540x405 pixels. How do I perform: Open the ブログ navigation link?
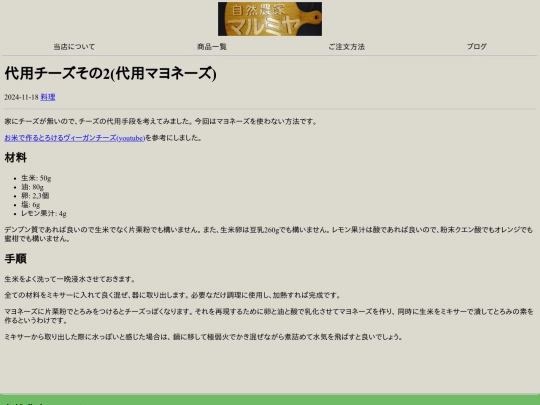[477, 46]
